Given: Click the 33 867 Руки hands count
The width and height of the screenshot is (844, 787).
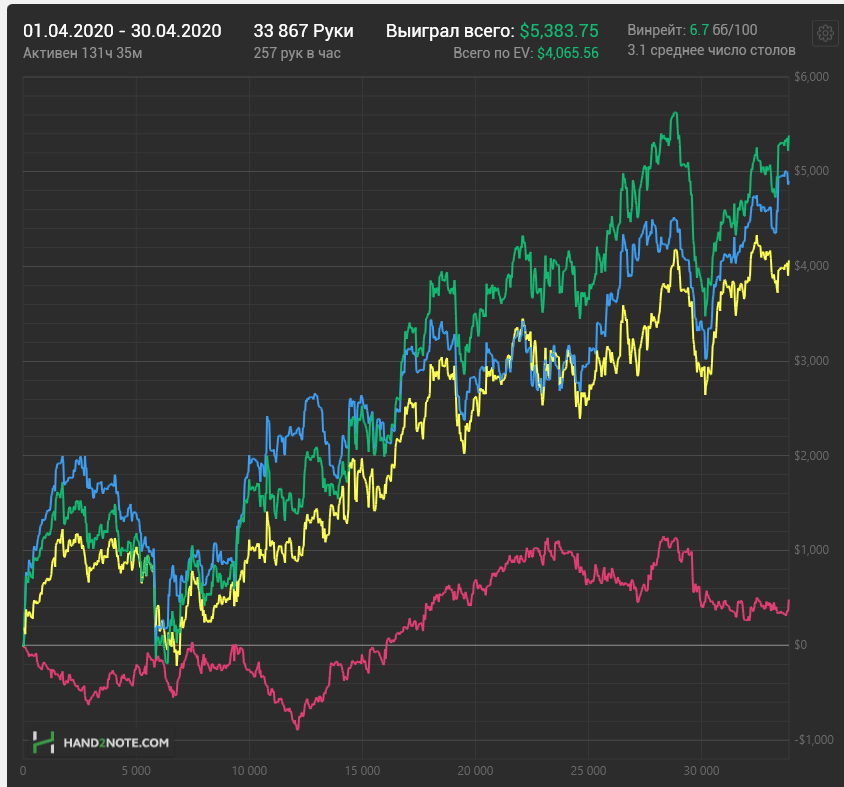Looking at the screenshot, I should (x=304, y=31).
